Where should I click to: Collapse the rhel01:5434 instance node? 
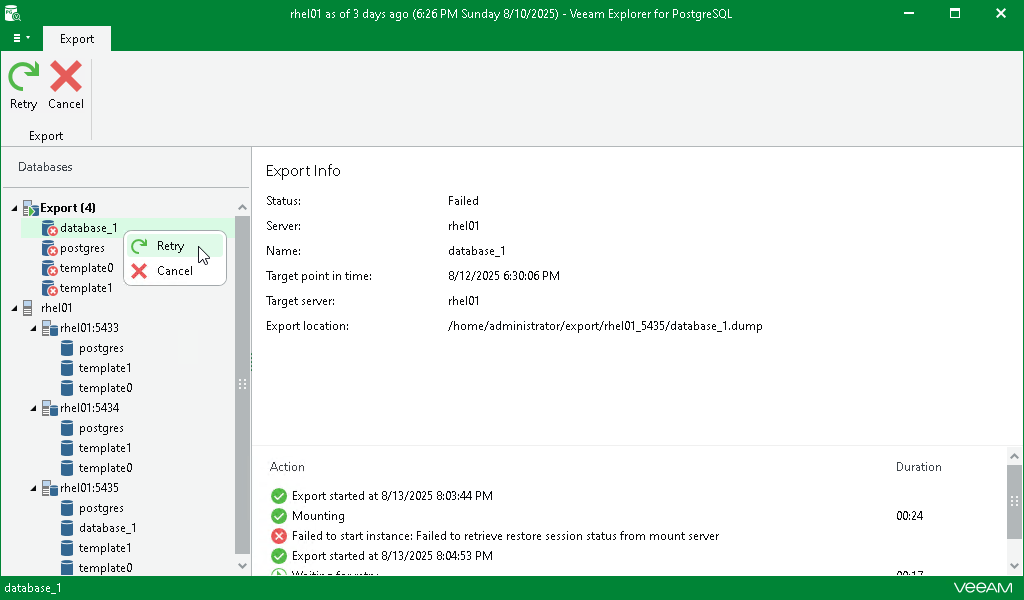click(33, 409)
